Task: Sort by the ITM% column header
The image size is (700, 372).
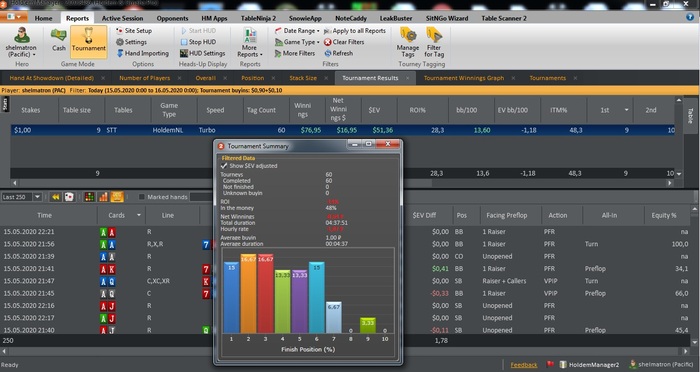Action: click(559, 110)
